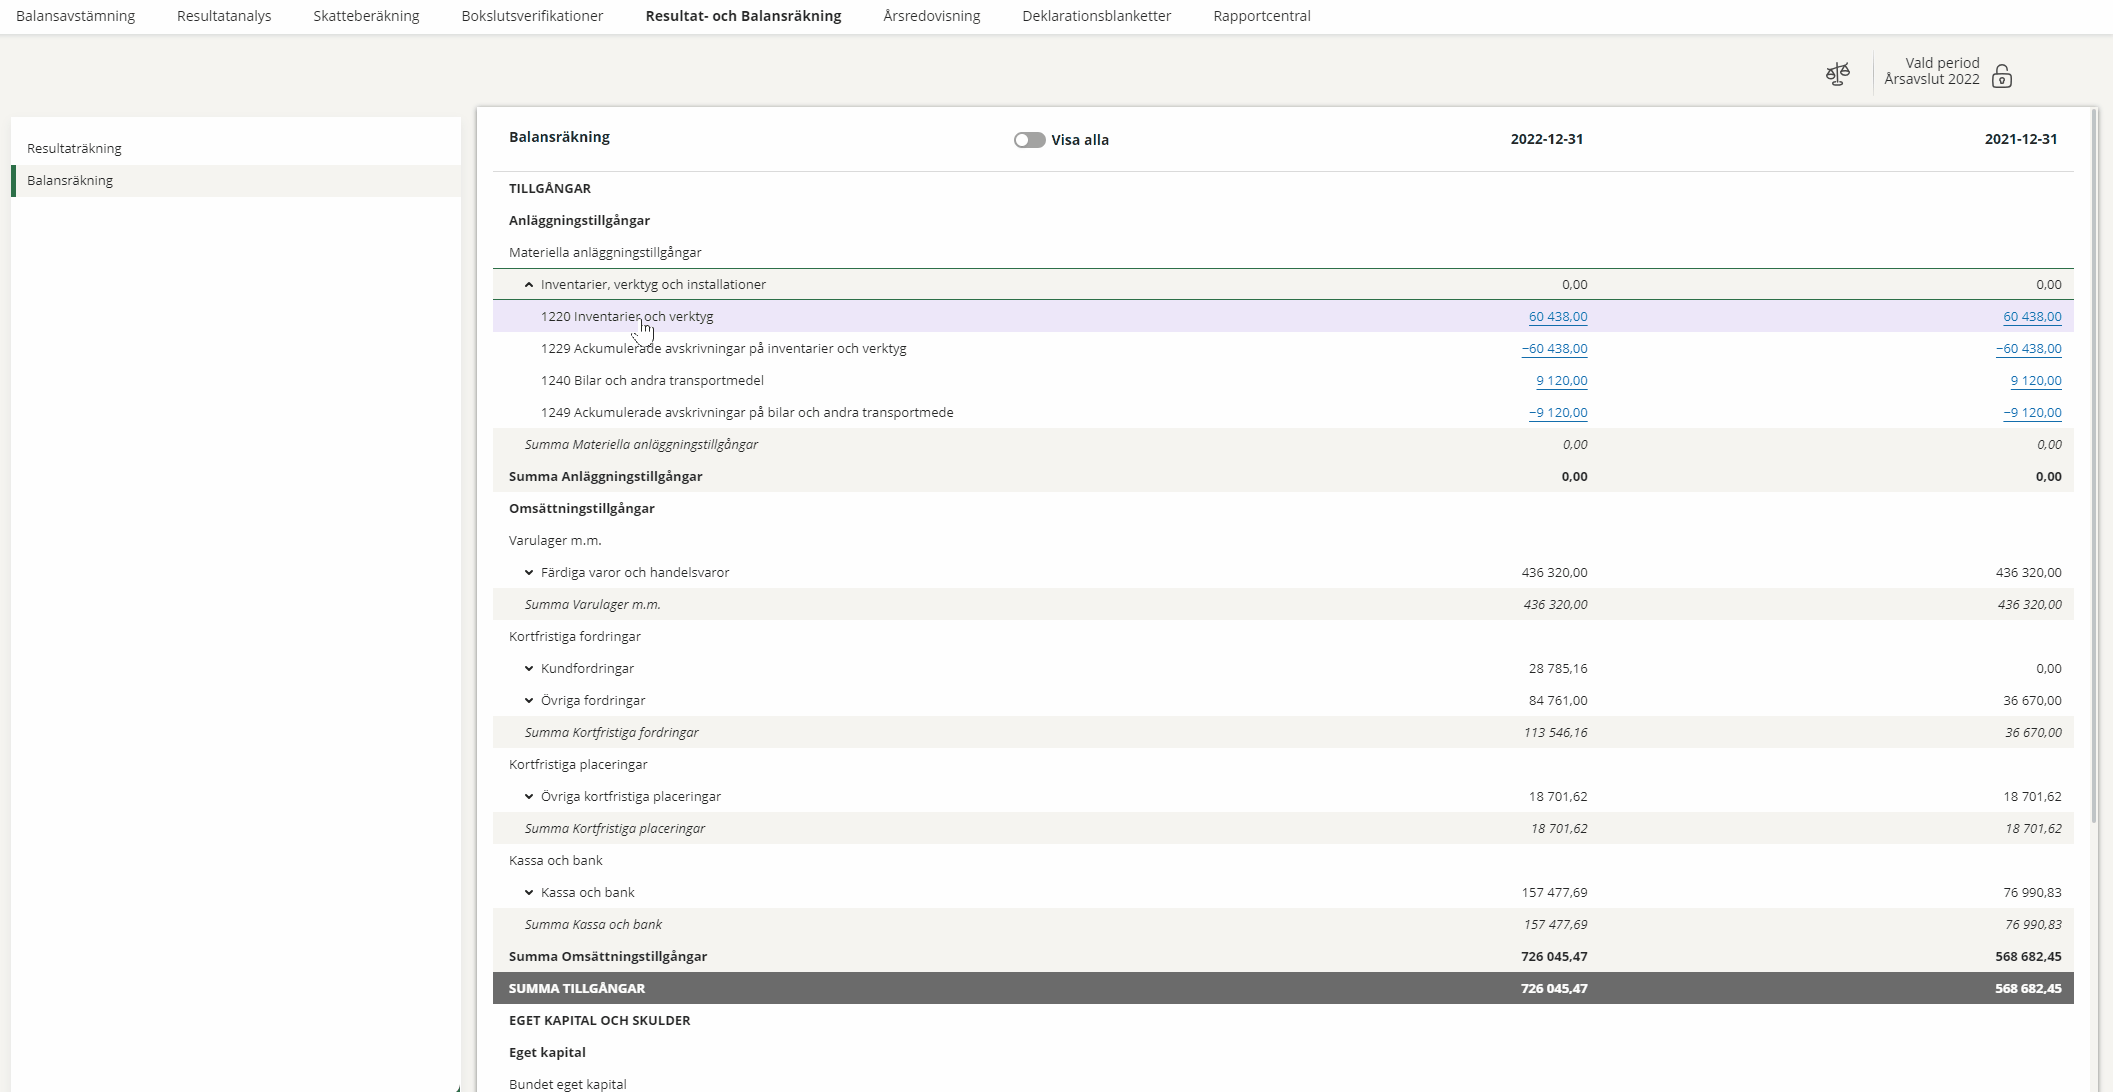Open the Deklarationsblanketter tab
This screenshot has width=2113, height=1092.
[x=1096, y=16]
